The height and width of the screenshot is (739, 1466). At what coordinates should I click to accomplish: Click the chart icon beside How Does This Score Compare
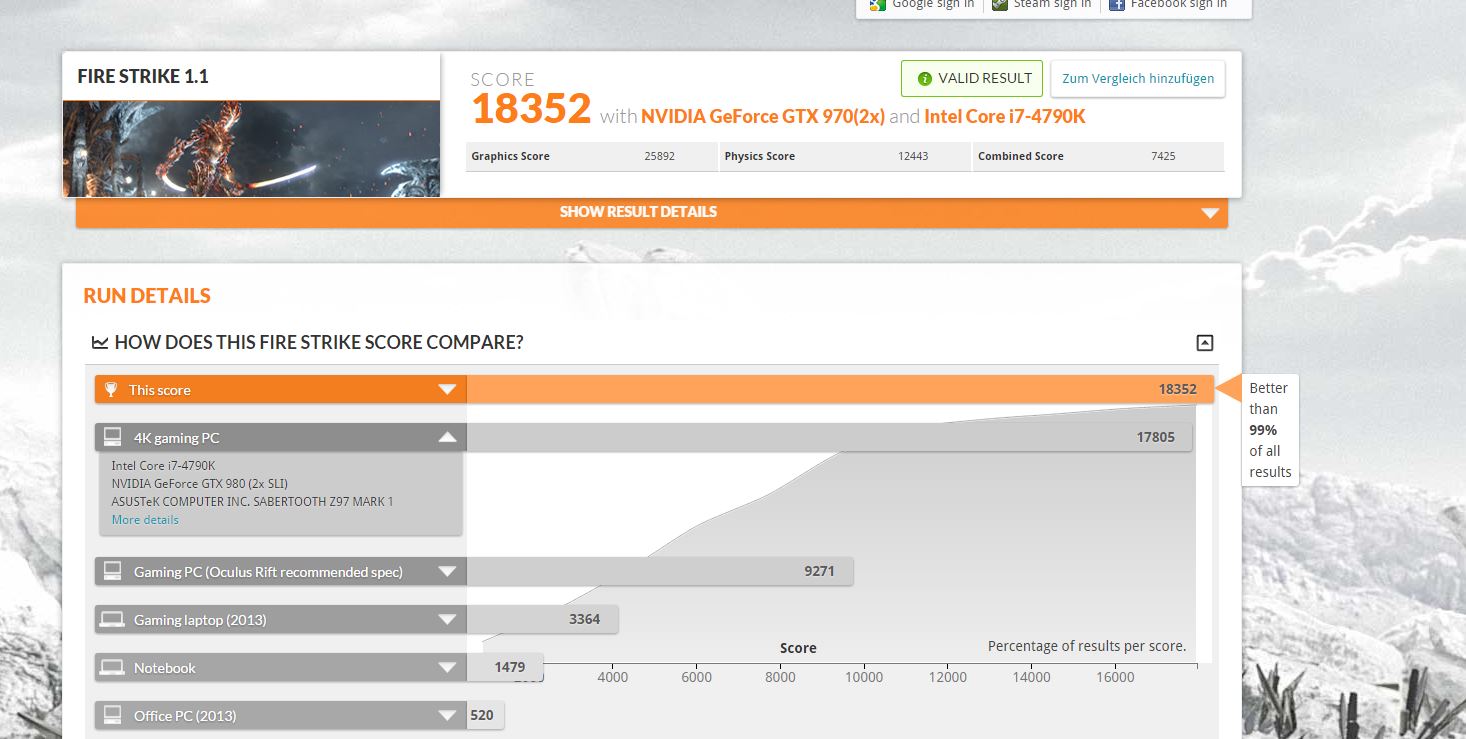click(x=100, y=343)
